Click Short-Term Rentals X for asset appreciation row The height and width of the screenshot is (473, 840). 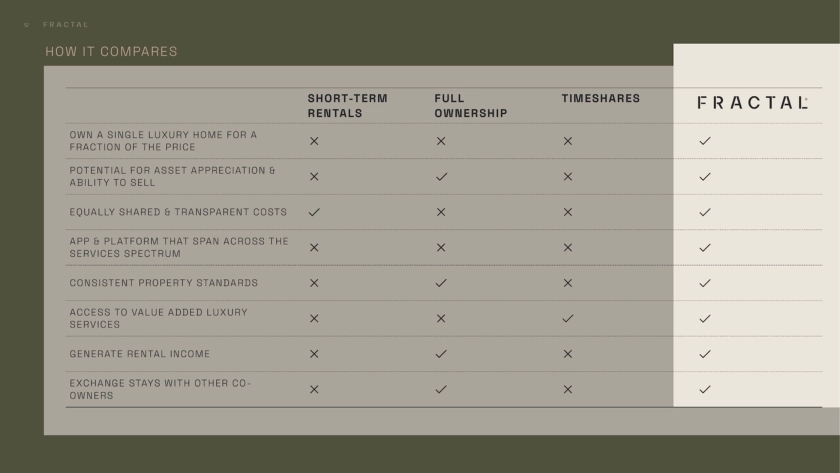(314, 176)
